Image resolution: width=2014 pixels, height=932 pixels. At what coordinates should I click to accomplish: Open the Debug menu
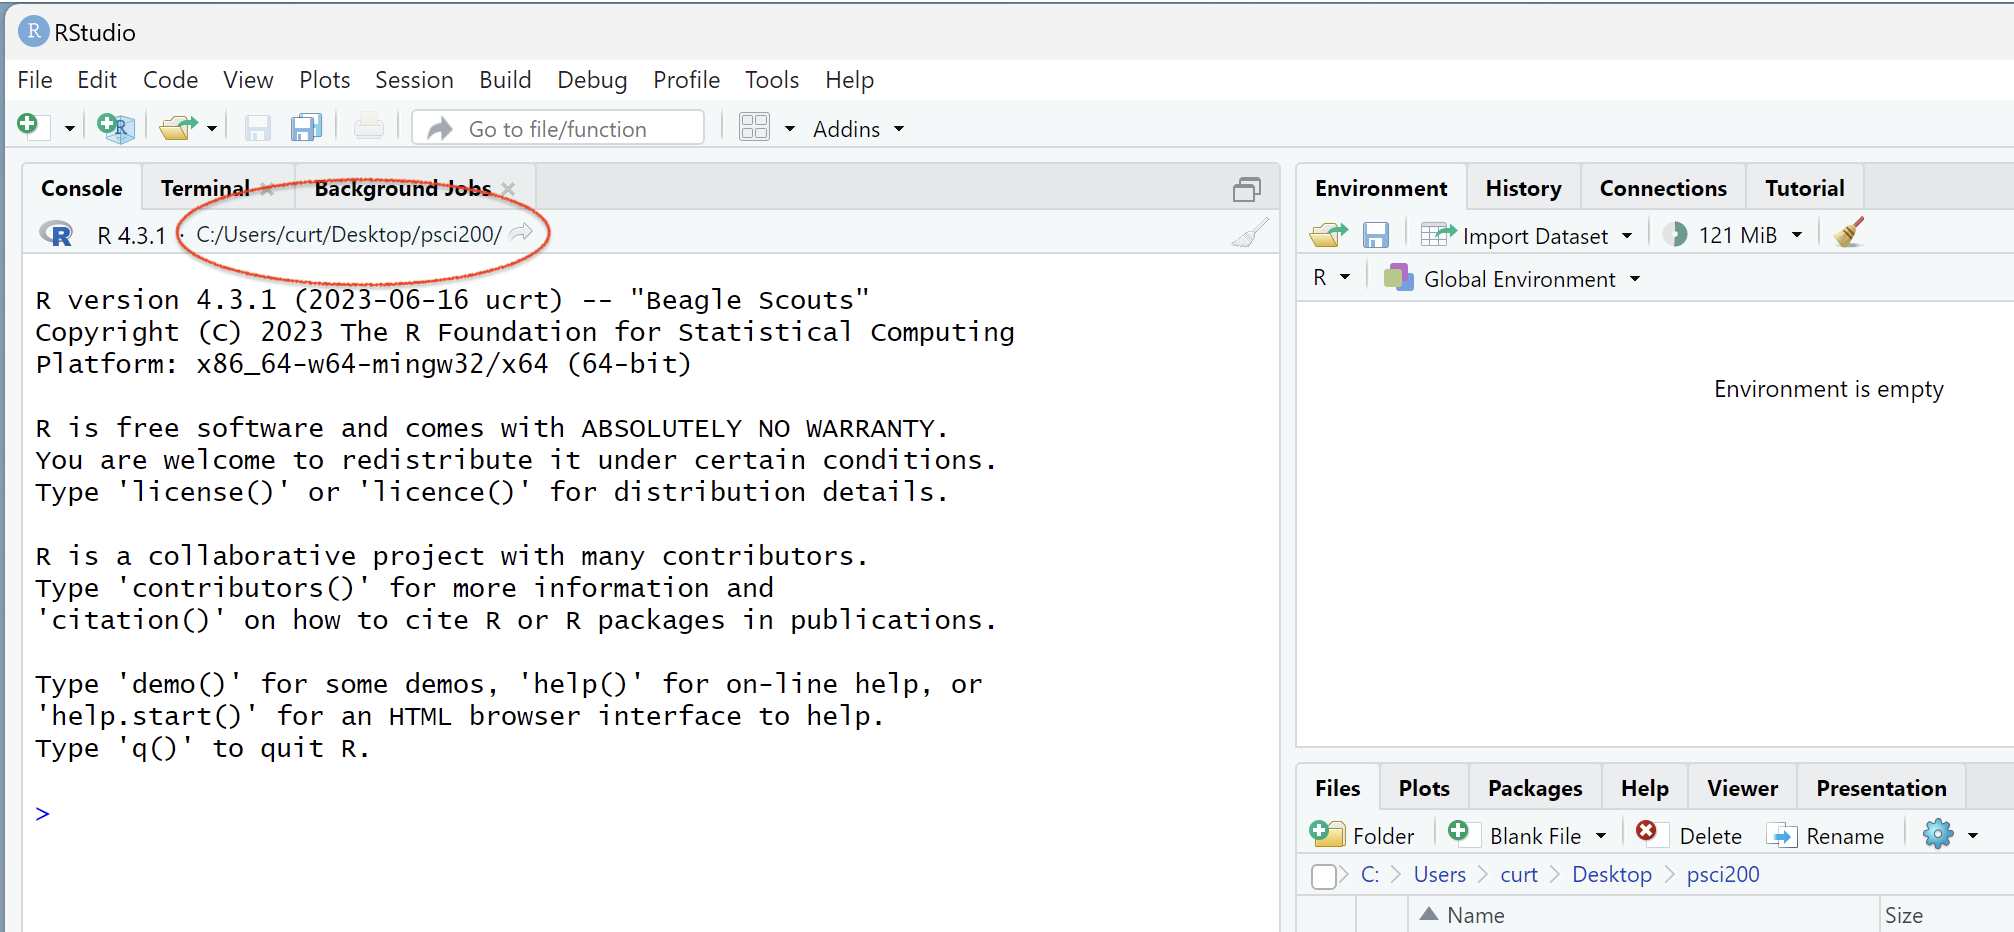[x=592, y=80]
